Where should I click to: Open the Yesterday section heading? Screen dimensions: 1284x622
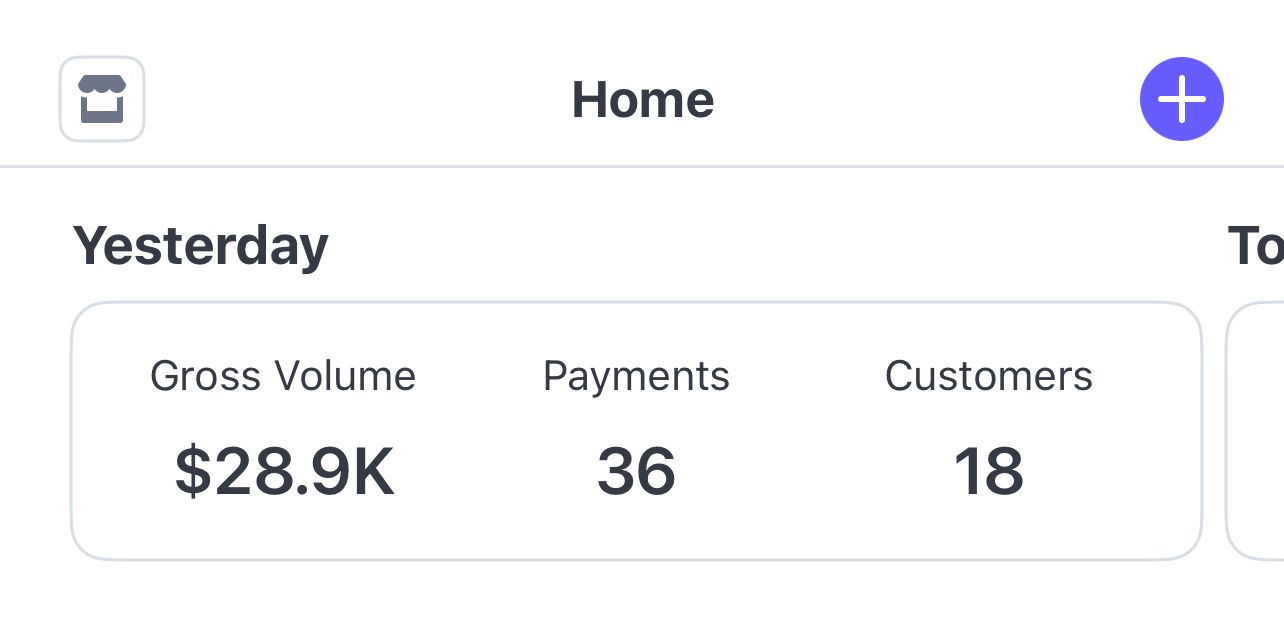200,246
